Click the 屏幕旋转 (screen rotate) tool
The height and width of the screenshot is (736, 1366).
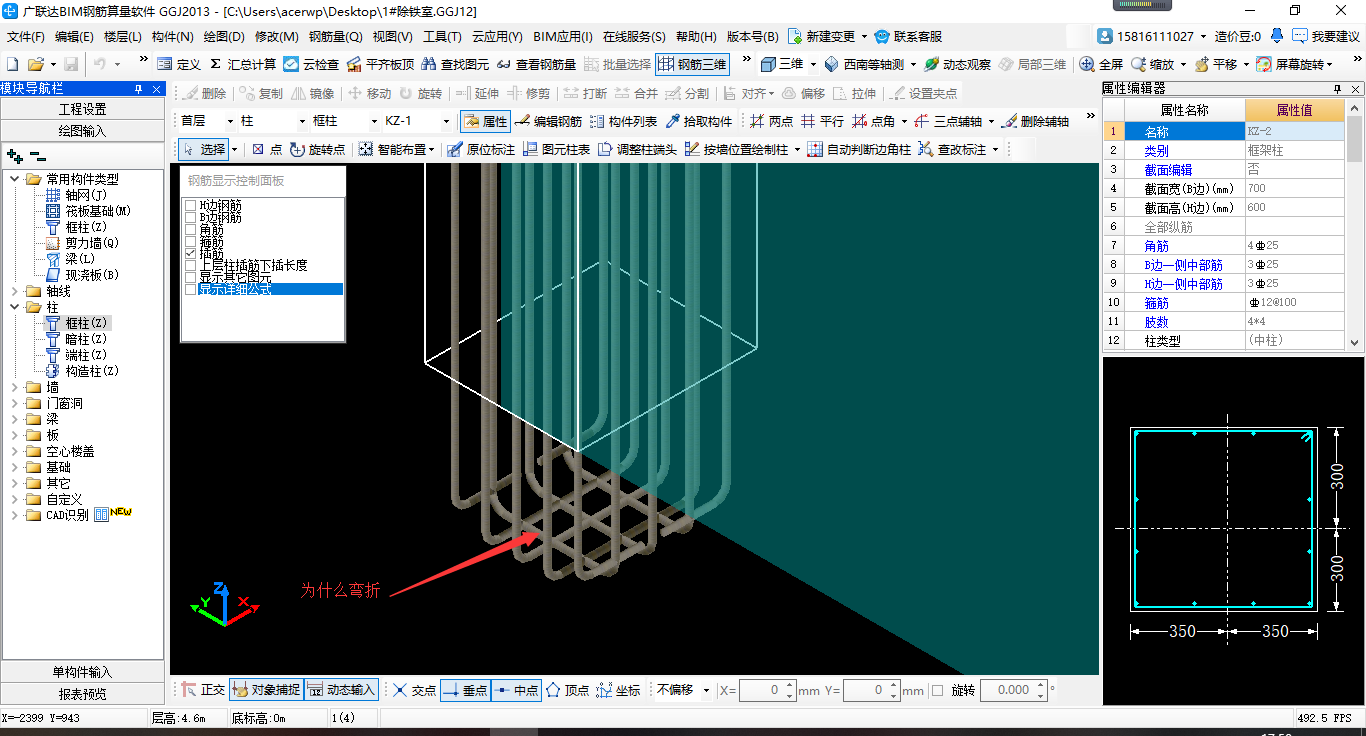pos(1290,64)
